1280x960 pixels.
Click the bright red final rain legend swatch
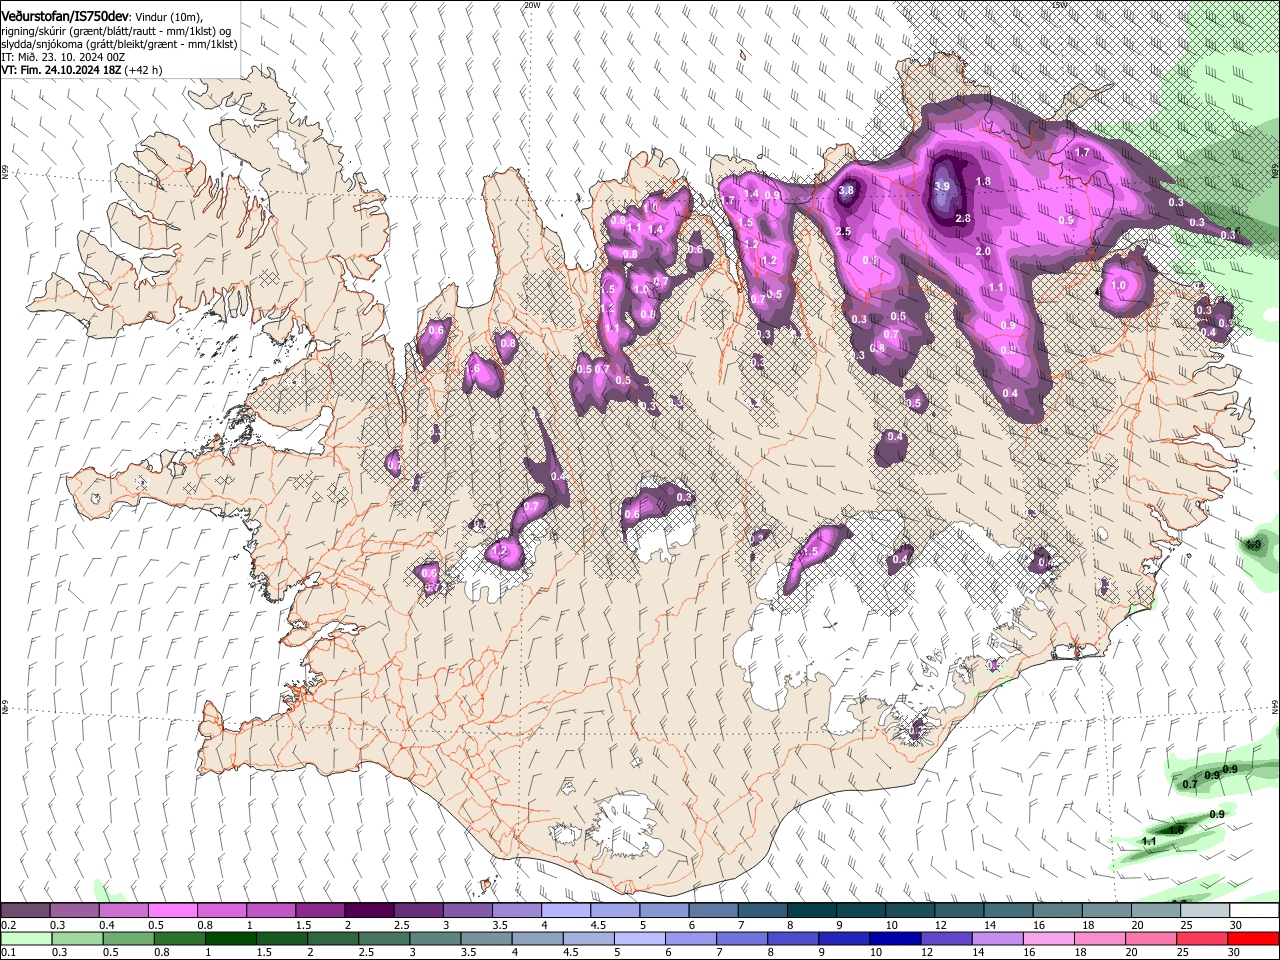[1254, 938]
